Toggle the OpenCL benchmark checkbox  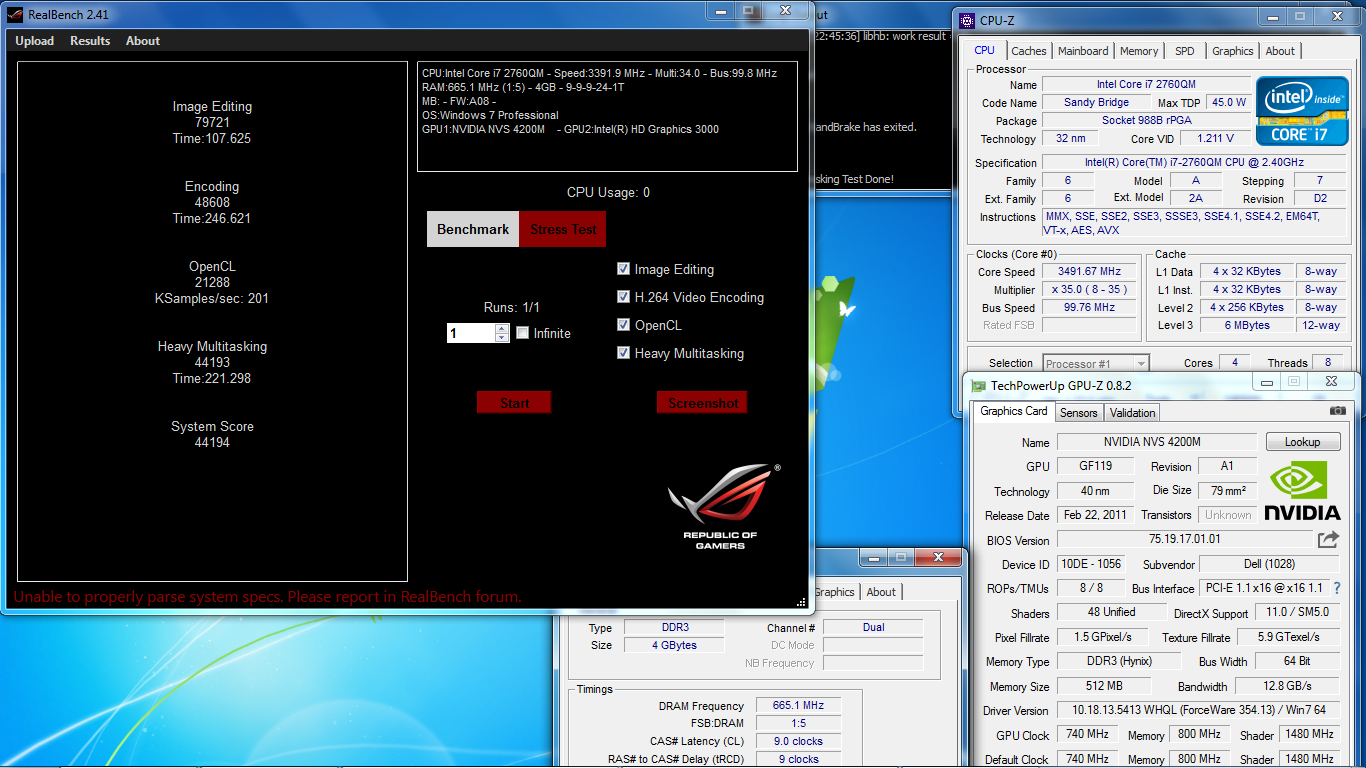coord(624,325)
